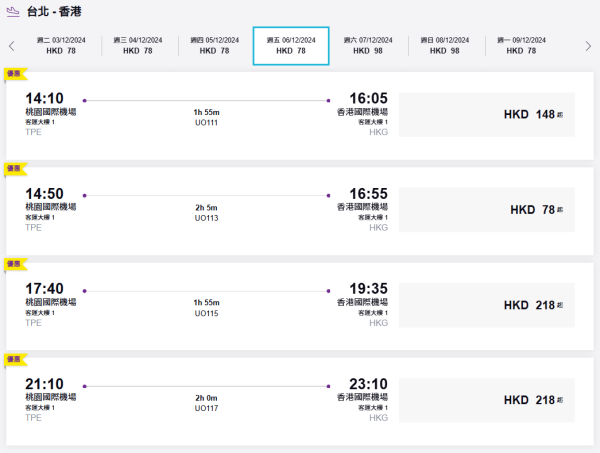The height and width of the screenshot is (453, 600).
Task: Click the previous dates left arrow
Action: [x=11, y=46]
